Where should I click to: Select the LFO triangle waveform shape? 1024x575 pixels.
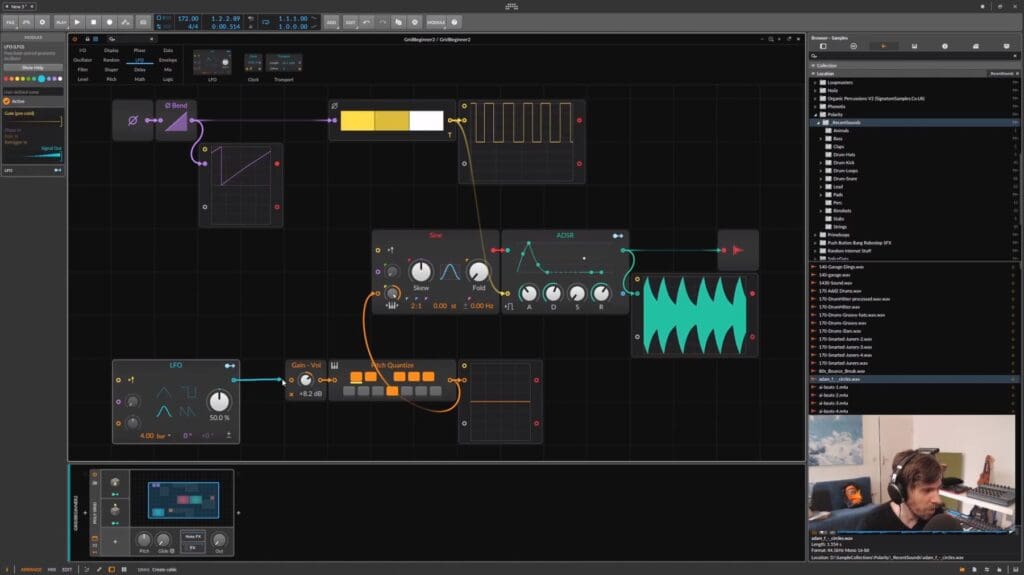(x=163, y=392)
